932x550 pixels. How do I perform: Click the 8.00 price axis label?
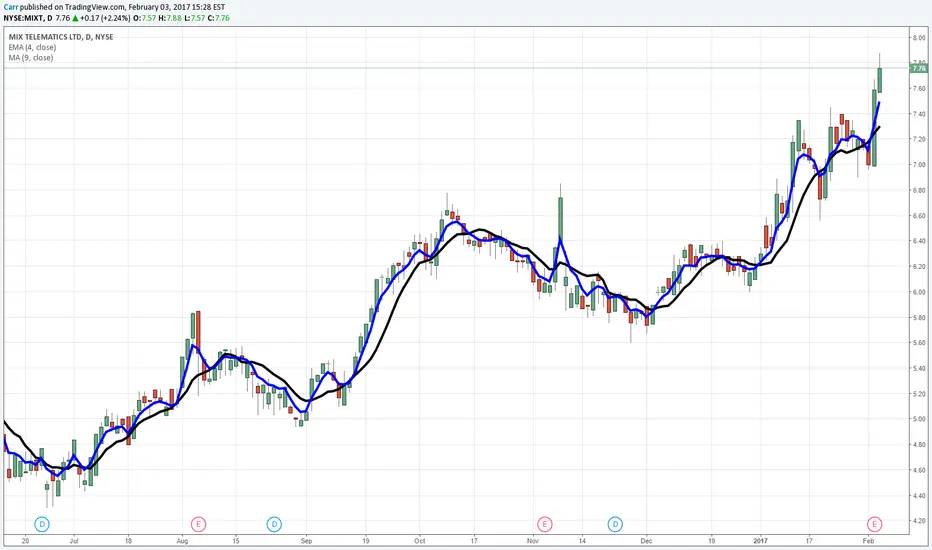(919, 37)
